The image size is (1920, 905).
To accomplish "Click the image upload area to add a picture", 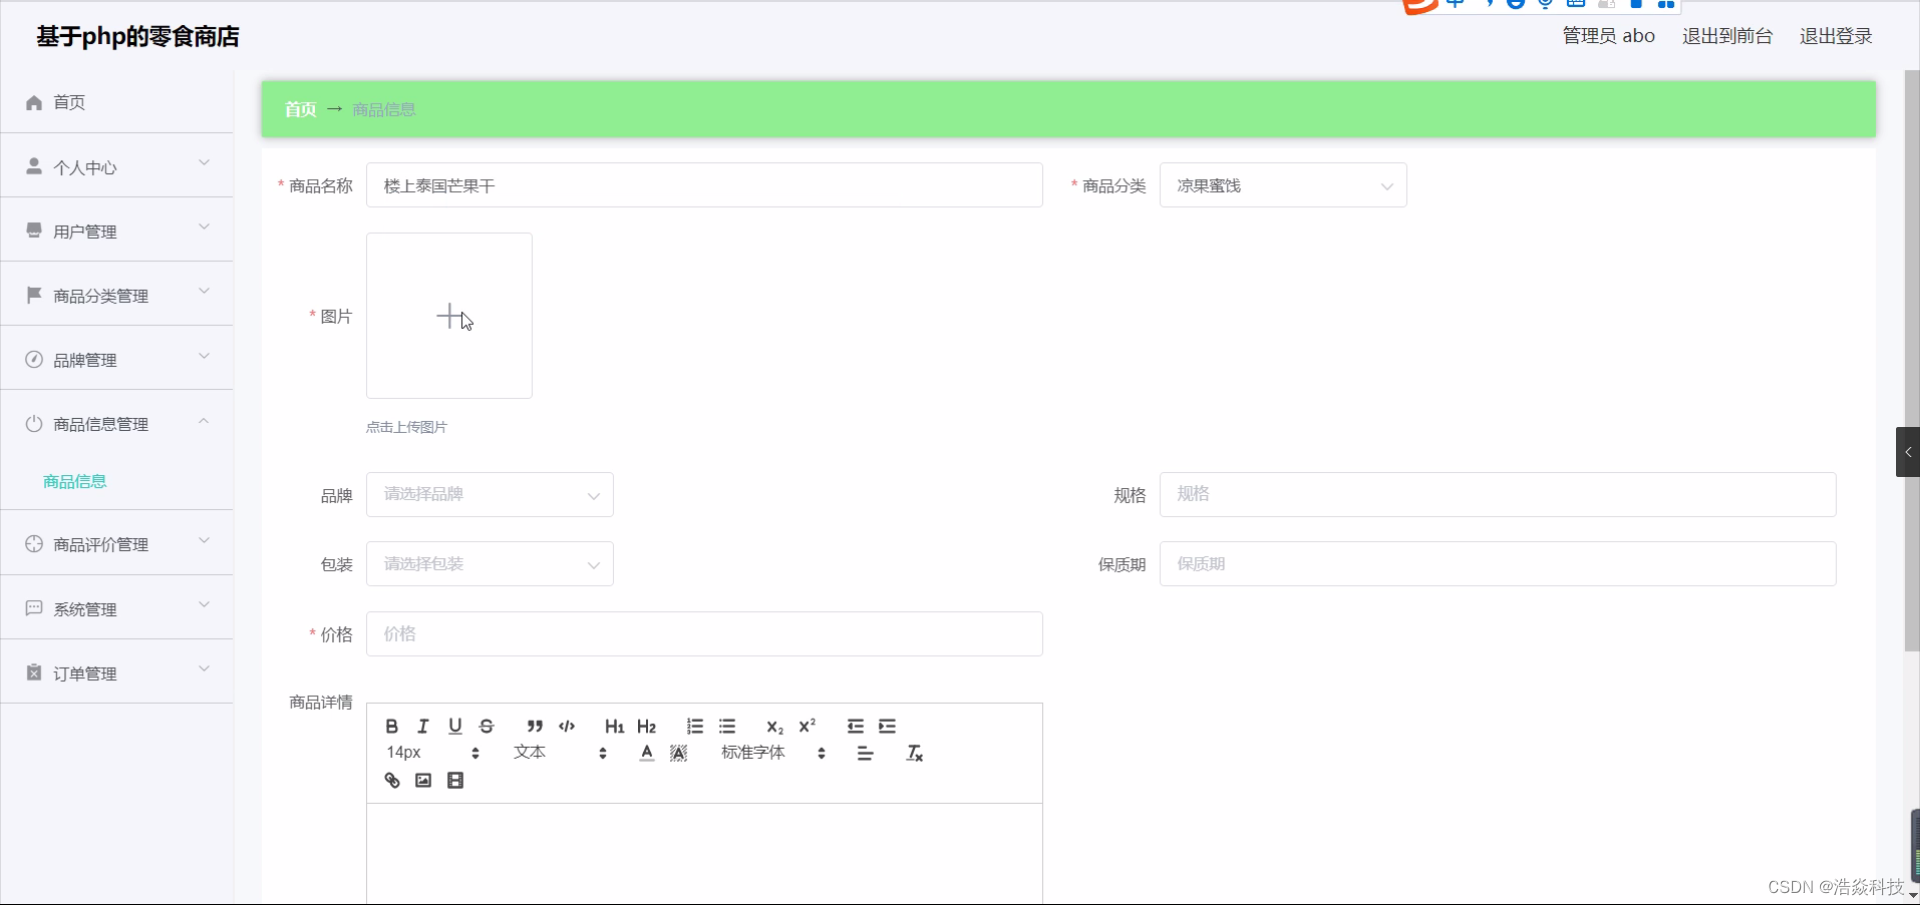I will coord(449,315).
